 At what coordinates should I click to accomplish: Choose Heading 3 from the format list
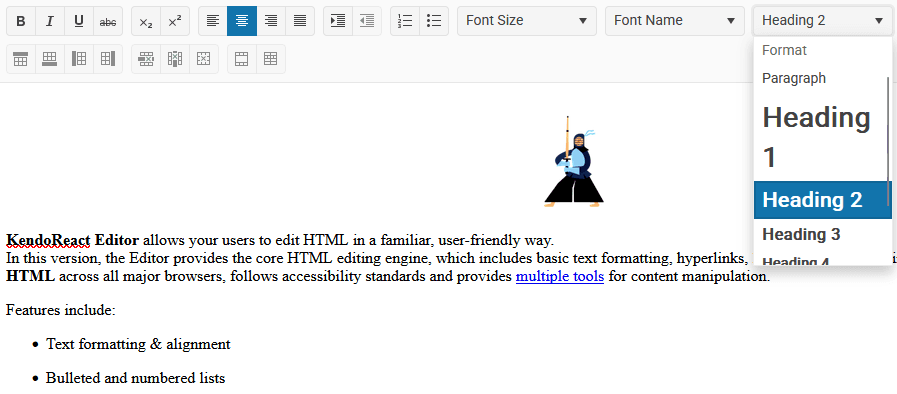coord(820,234)
